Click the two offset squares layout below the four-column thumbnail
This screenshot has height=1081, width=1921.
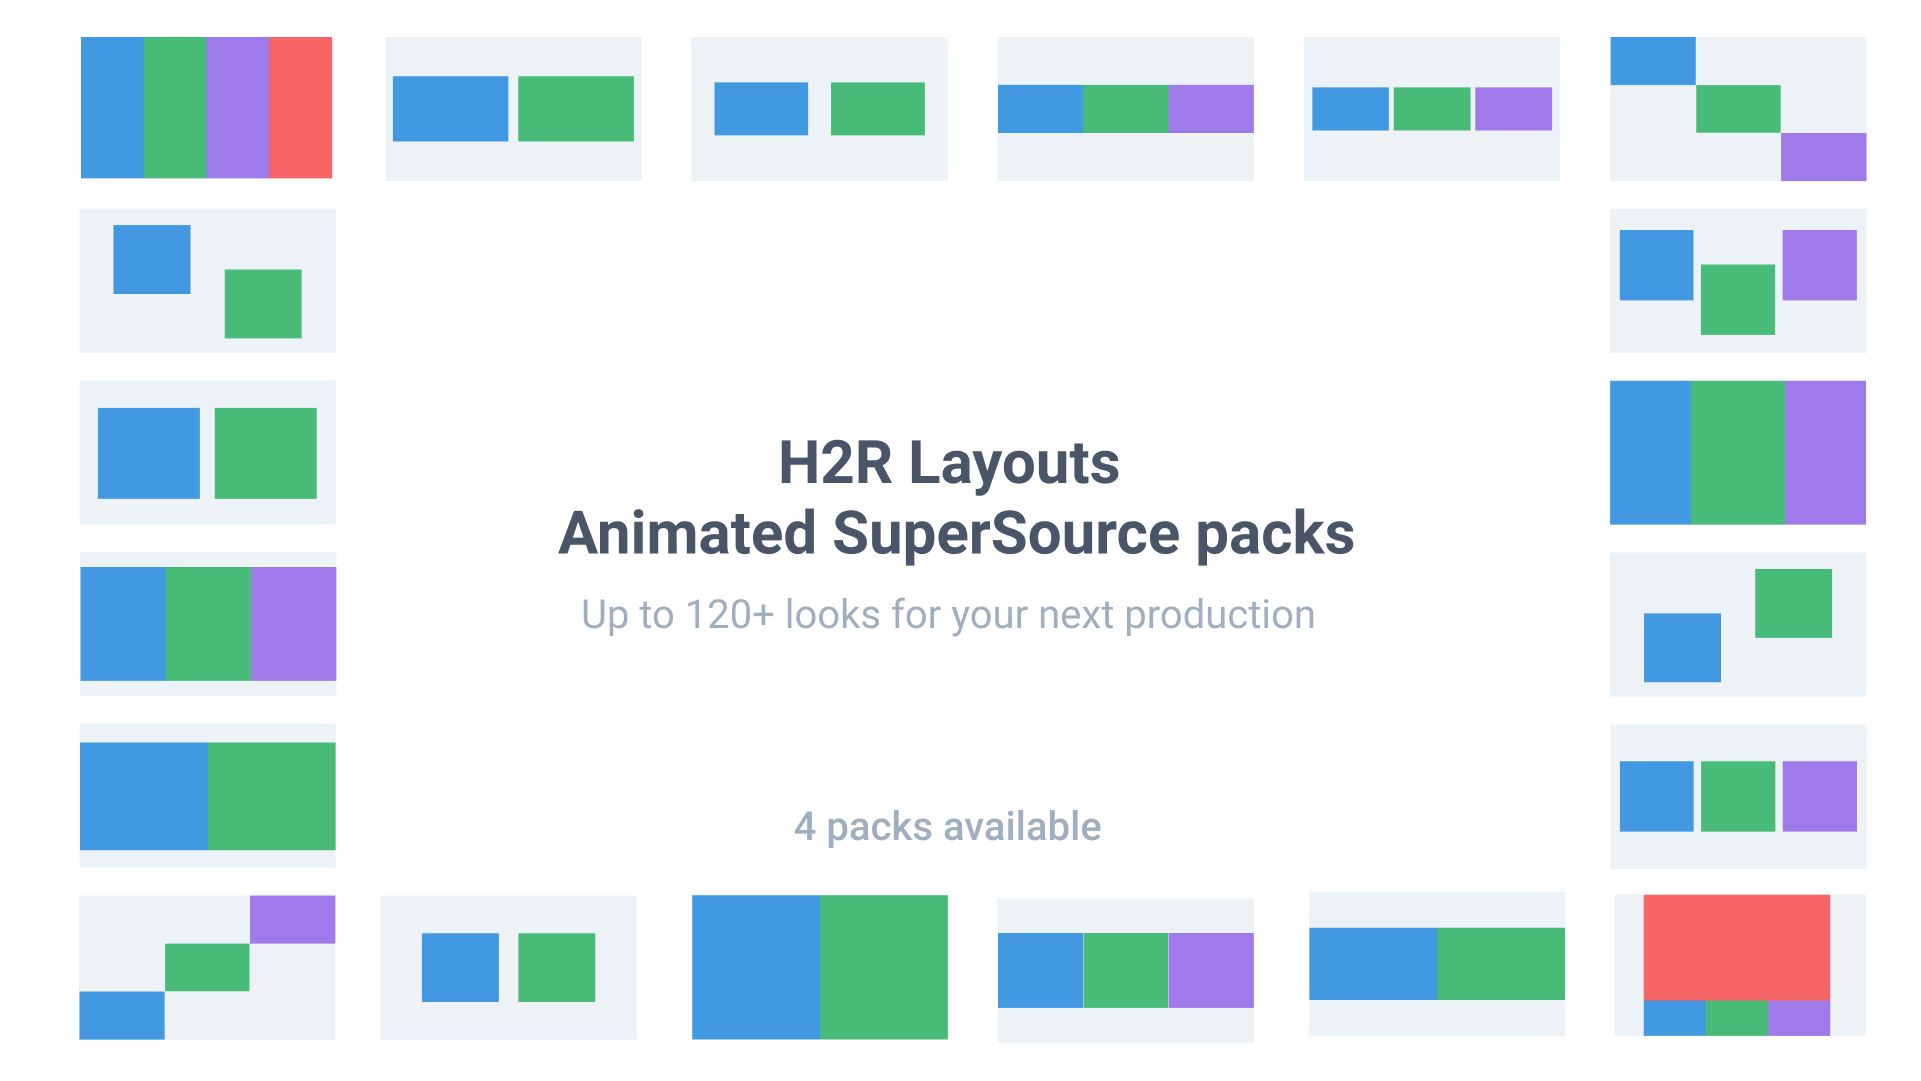click(207, 281)
